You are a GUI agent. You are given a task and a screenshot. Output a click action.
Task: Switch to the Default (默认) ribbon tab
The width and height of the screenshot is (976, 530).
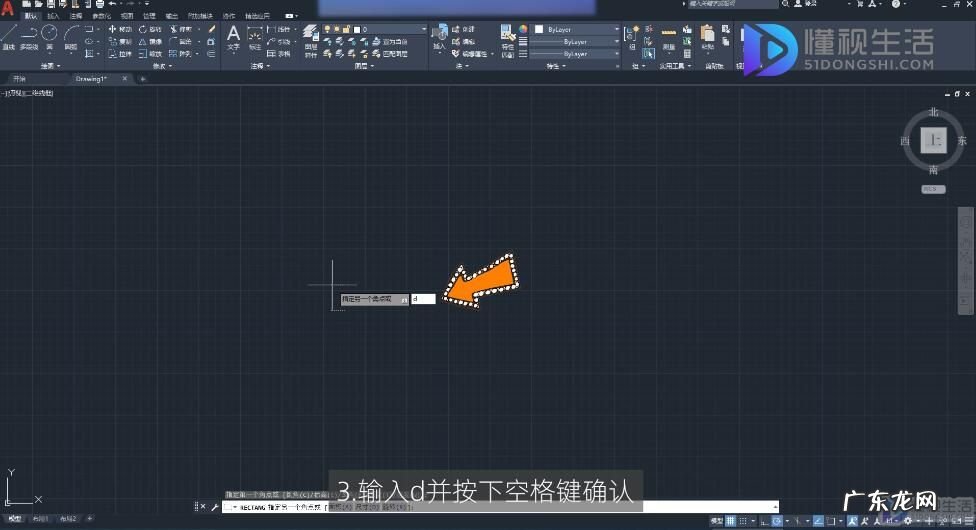coord(30,16)
